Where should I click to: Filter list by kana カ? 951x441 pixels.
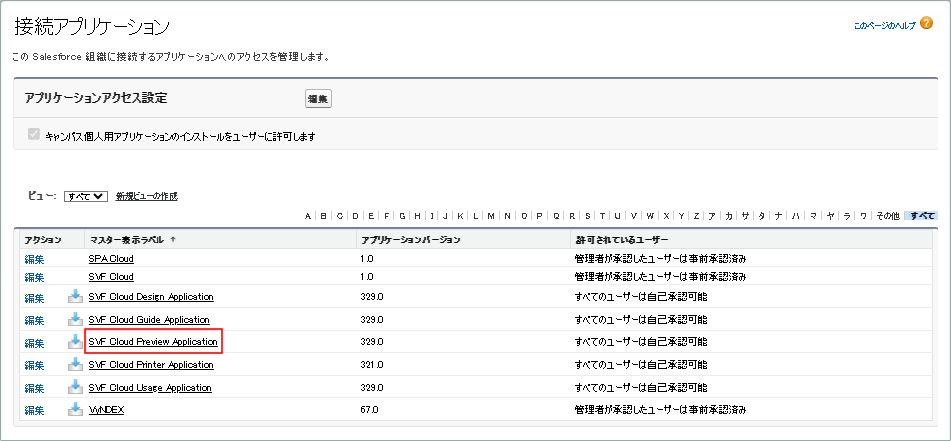click(728, 216)
